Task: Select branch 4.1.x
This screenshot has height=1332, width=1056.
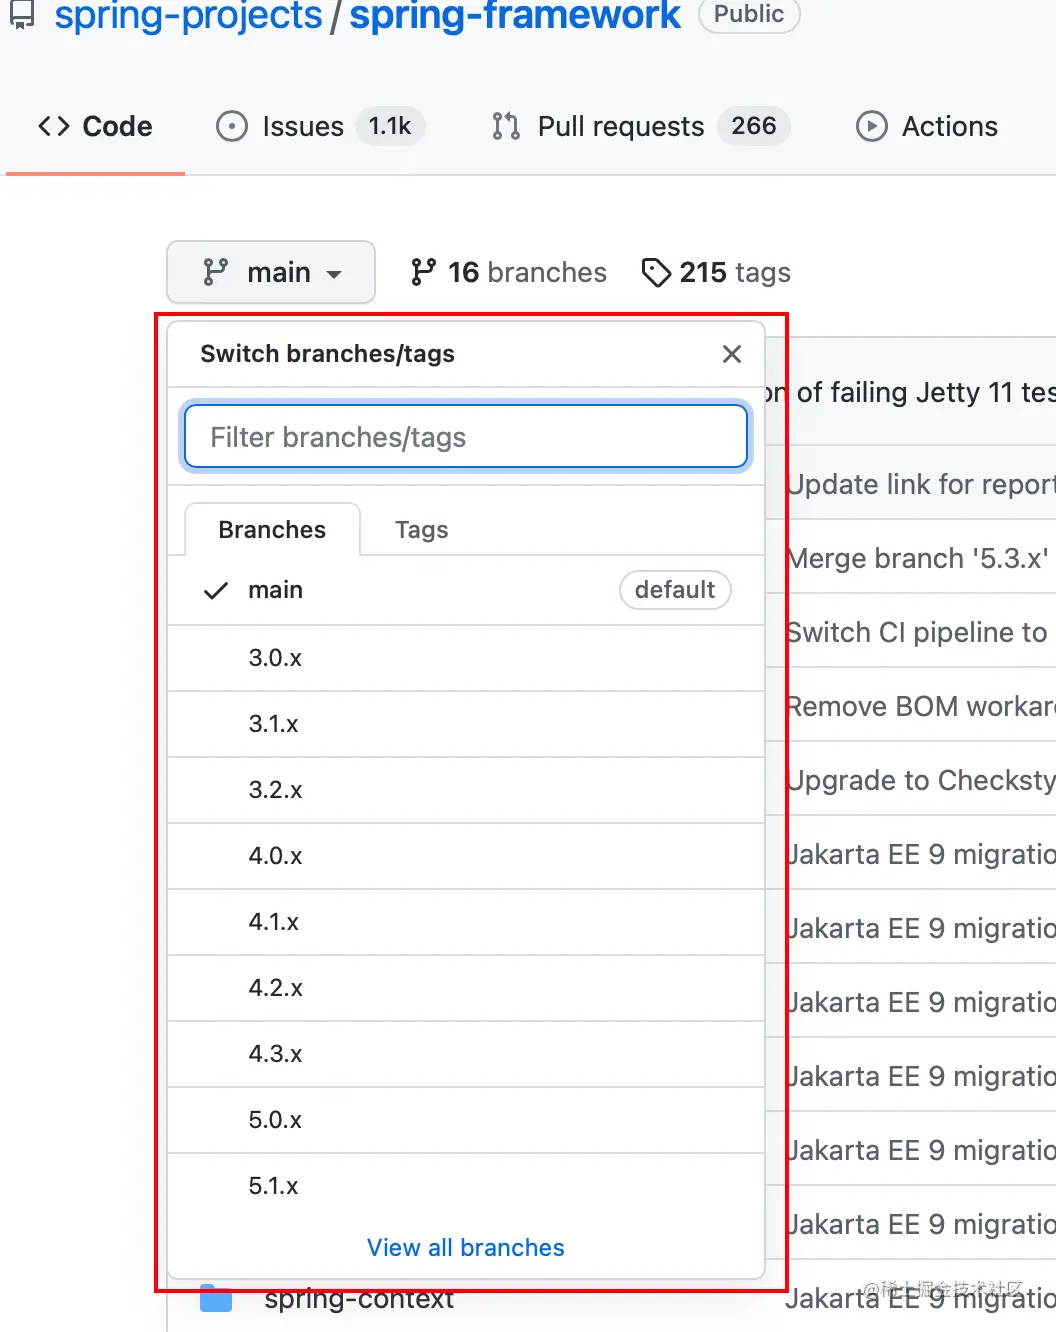Action: (x=466, y=922)
